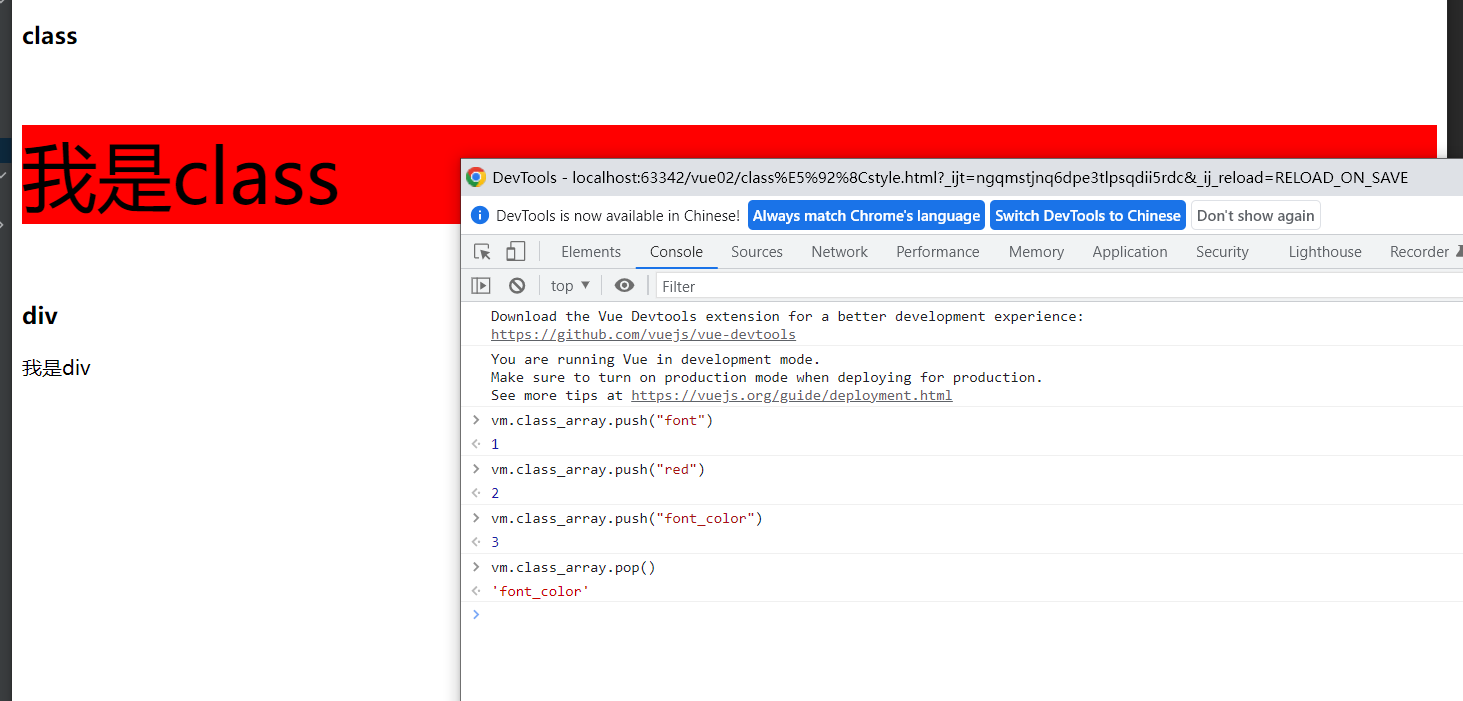Click the vm.class_array.push("font_color") command
This screenshot has width=1463, height=701.
tap(626, 518)
